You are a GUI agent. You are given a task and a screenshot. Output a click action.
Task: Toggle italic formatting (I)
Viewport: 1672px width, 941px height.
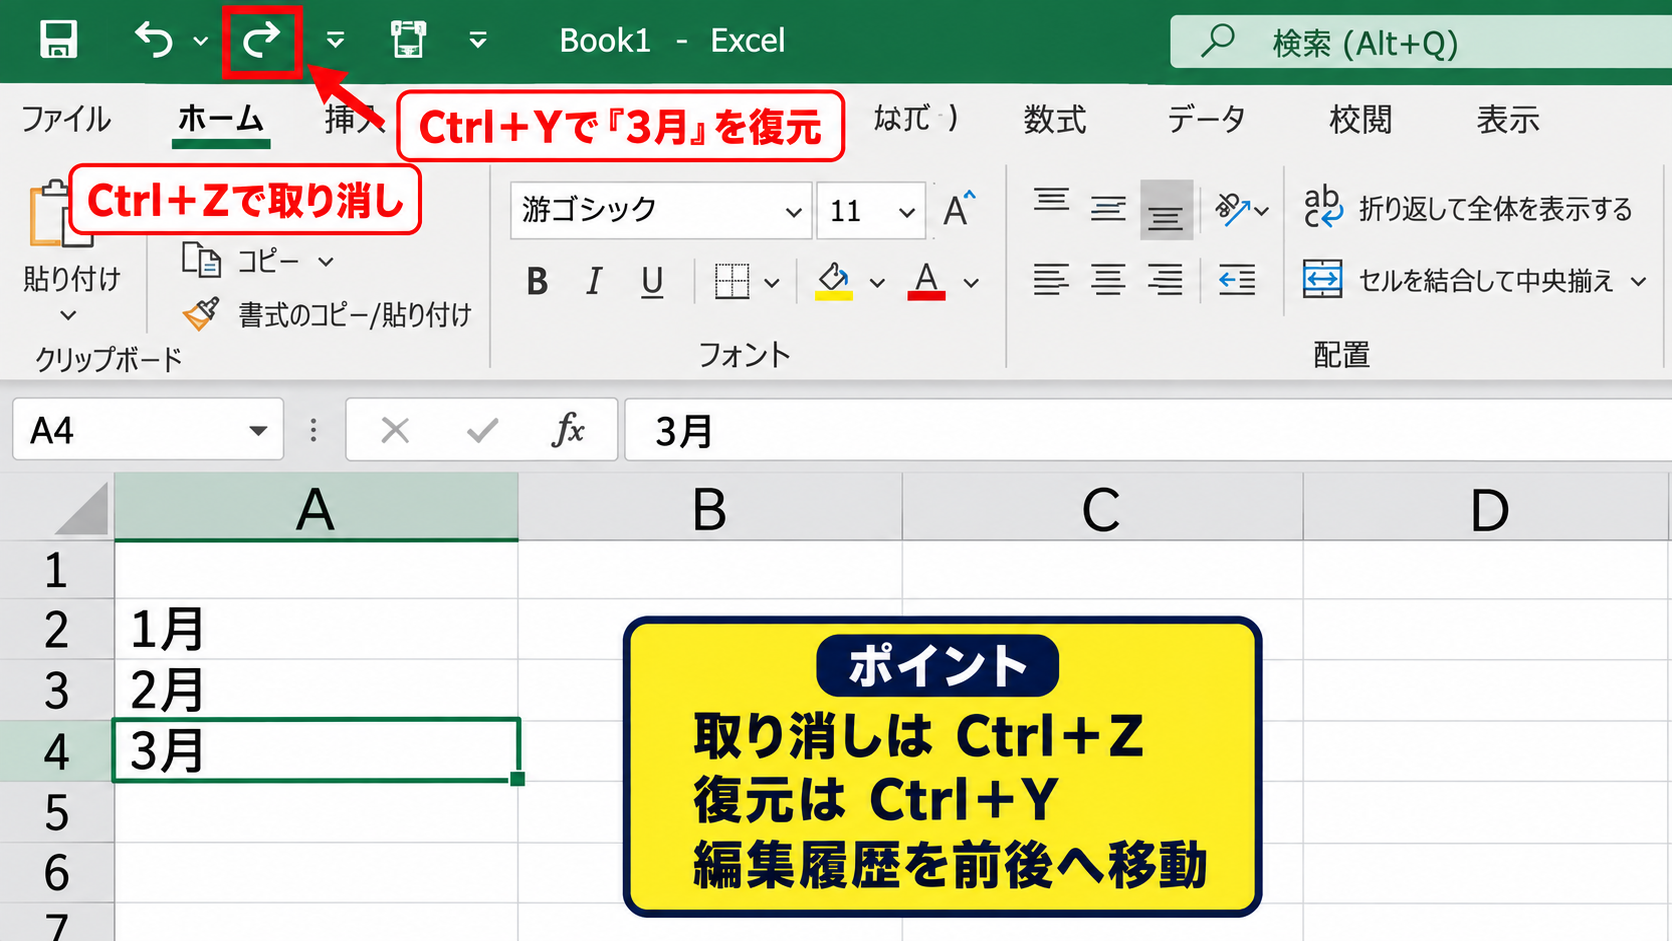(x=594, y=282)
